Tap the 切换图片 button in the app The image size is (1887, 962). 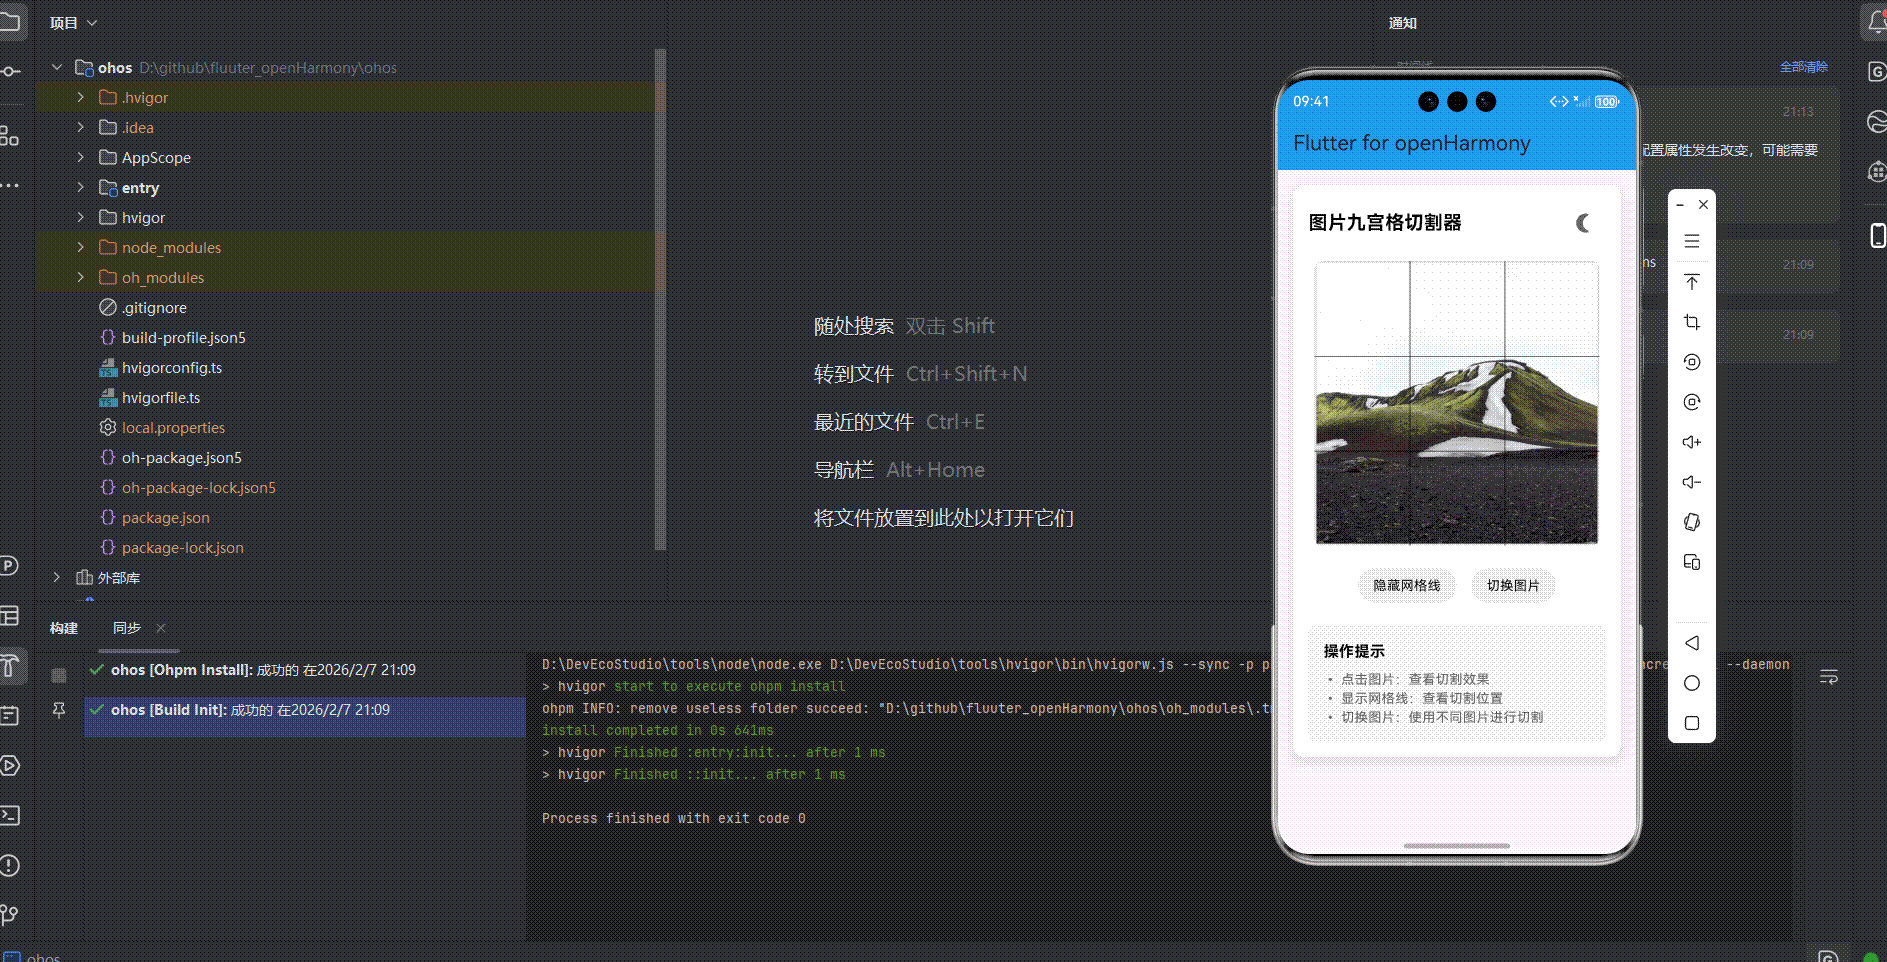(x=1513, y=586)
